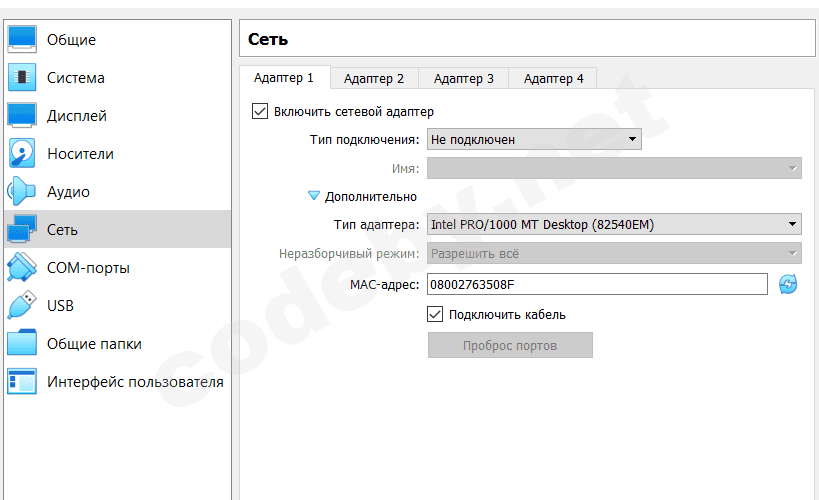Collapse the Дополнительно section
This screenshot has width=819, height=500.
coord(314,197)
